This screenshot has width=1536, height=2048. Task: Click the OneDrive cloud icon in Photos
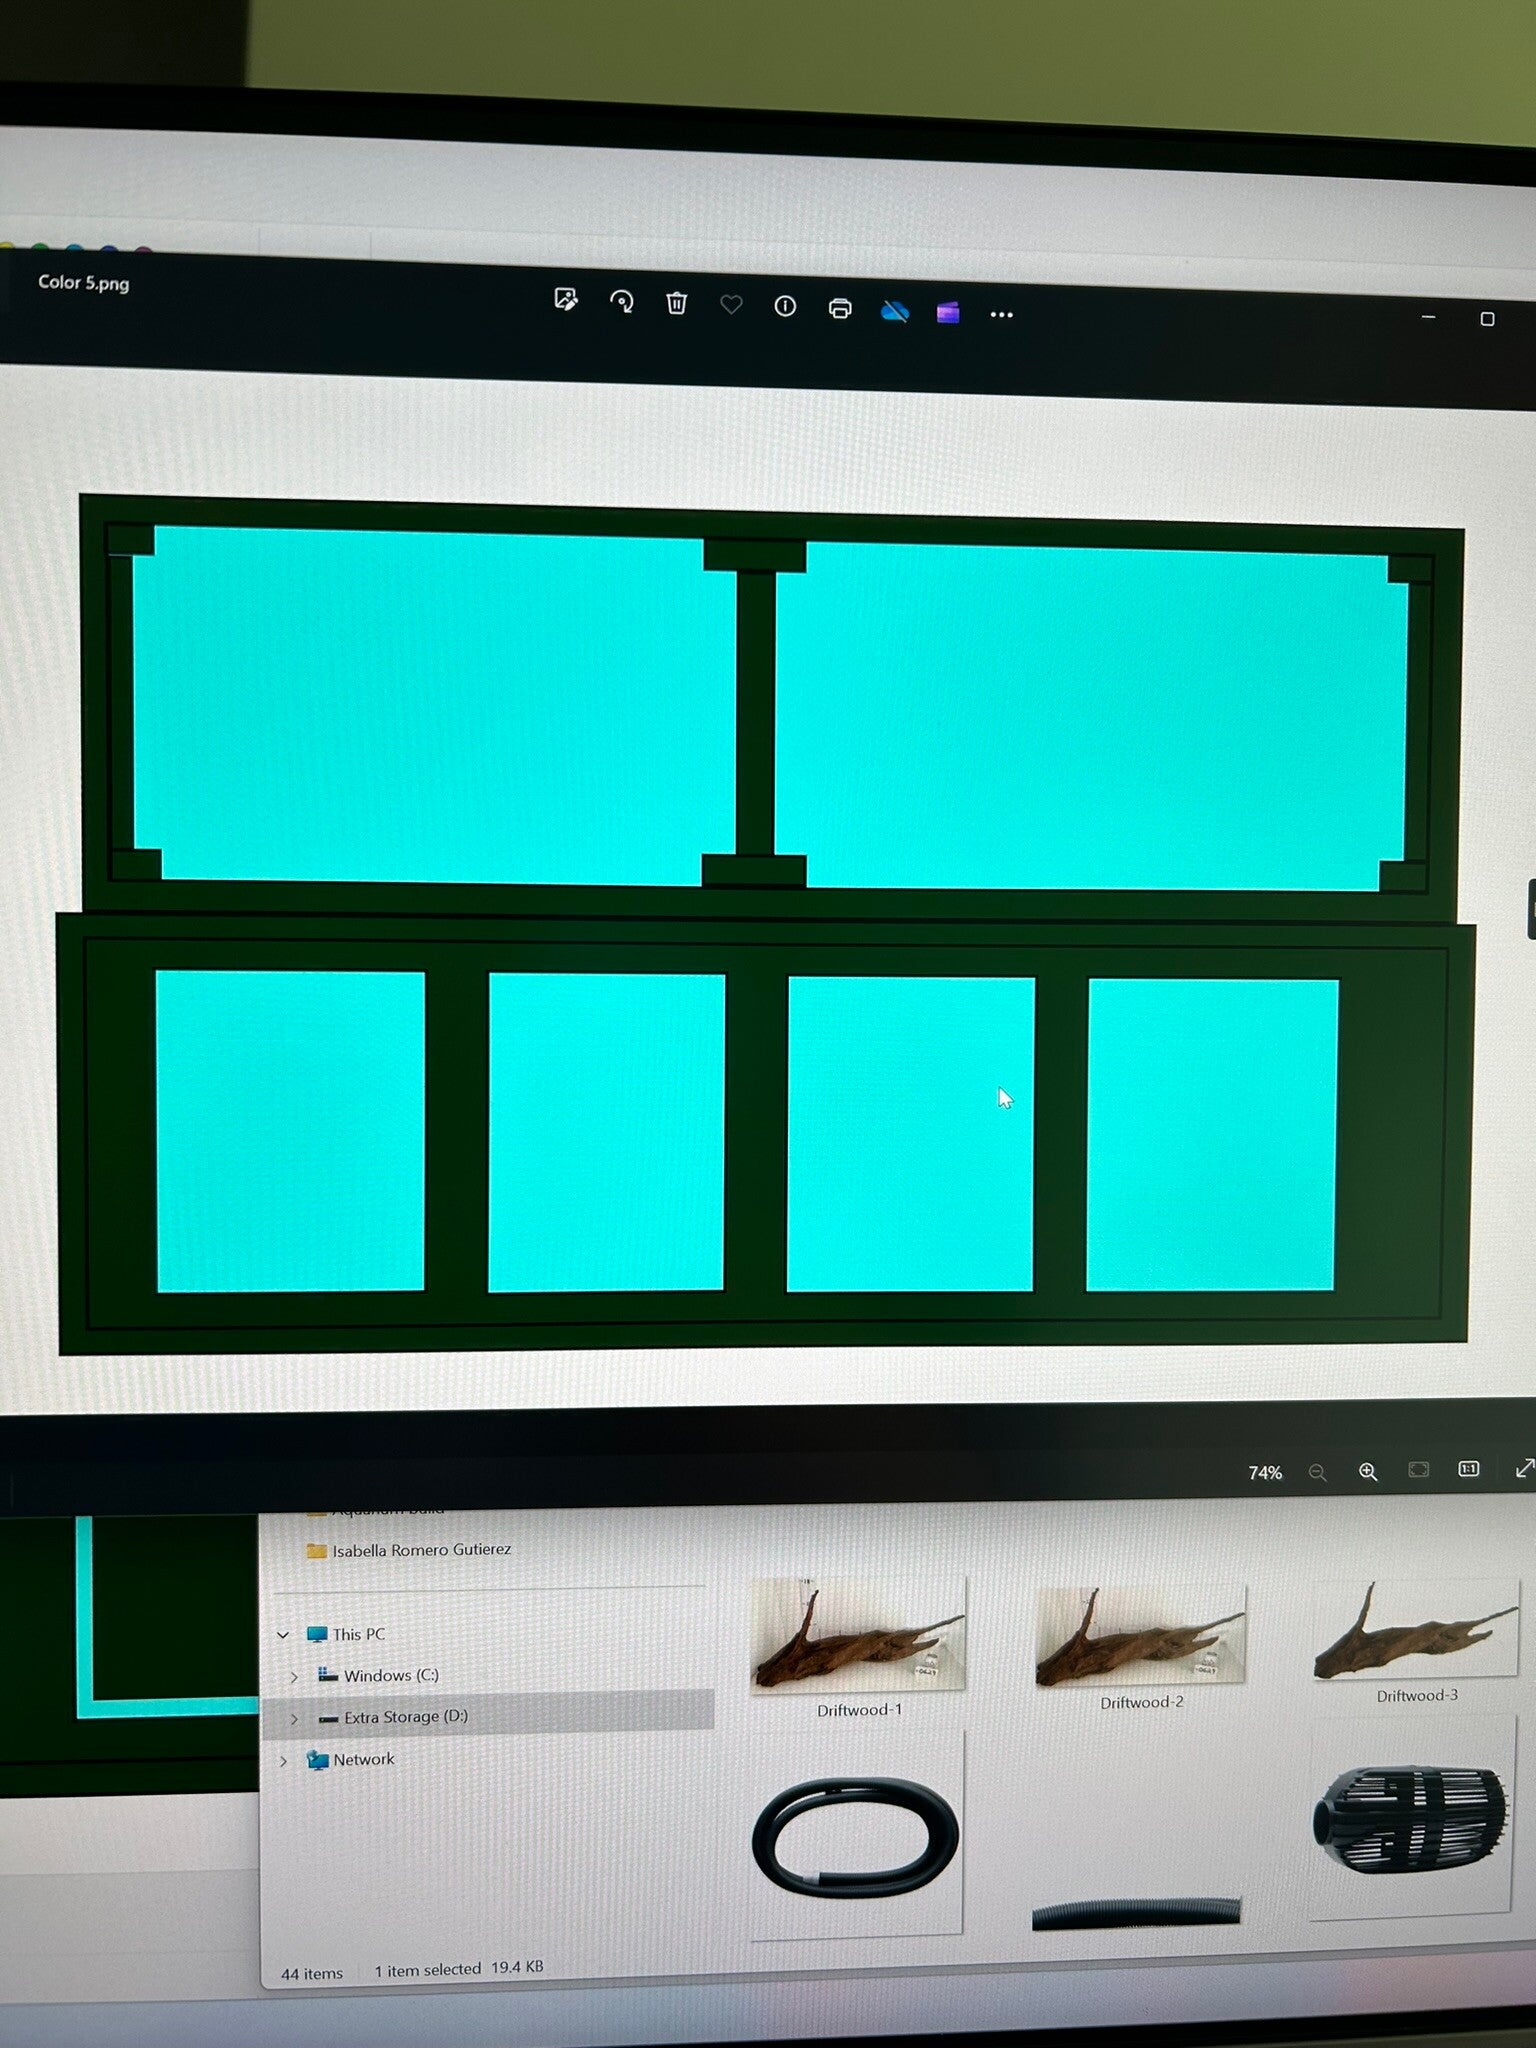[x=895, y=311]
